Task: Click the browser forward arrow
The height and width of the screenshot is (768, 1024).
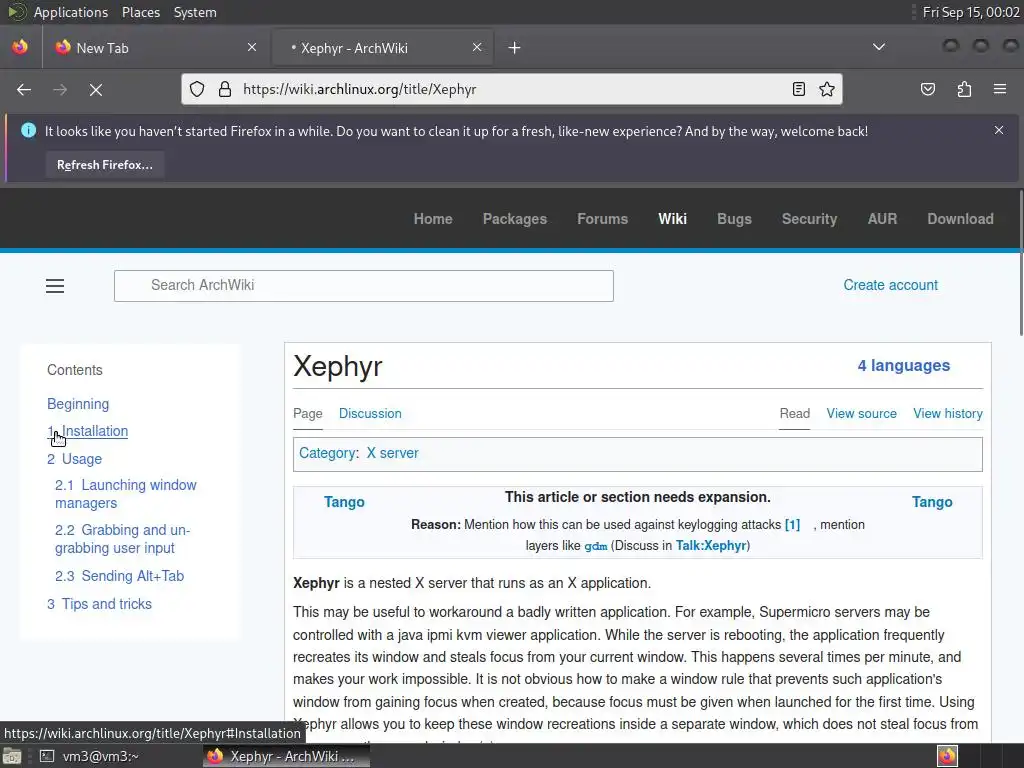Action: coord(60,89)
